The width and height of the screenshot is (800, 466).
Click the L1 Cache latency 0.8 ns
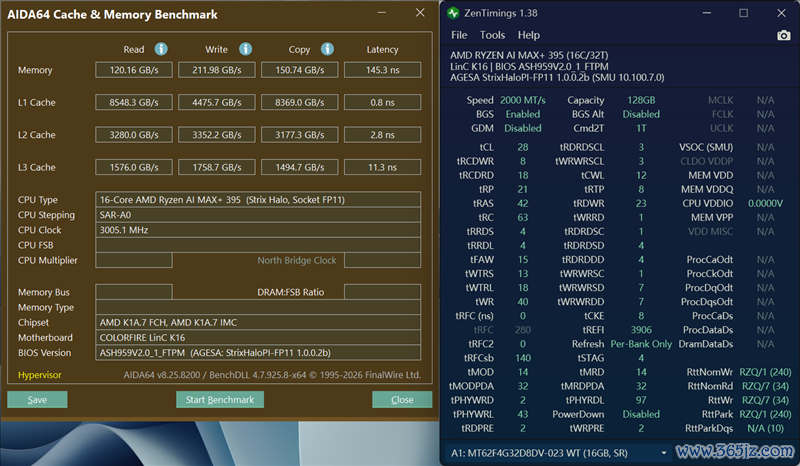(383, 102)
